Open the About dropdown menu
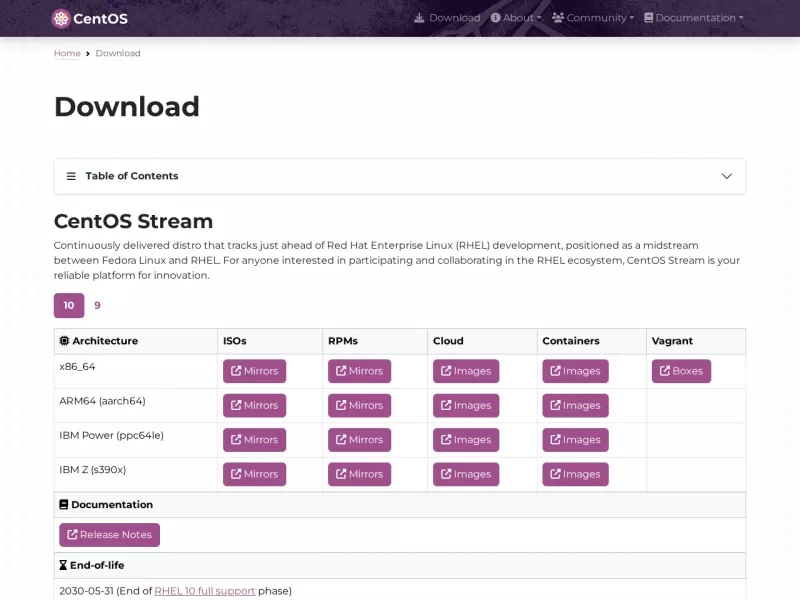The height and width of the screenshot is (600, 800). pos(516,18)
